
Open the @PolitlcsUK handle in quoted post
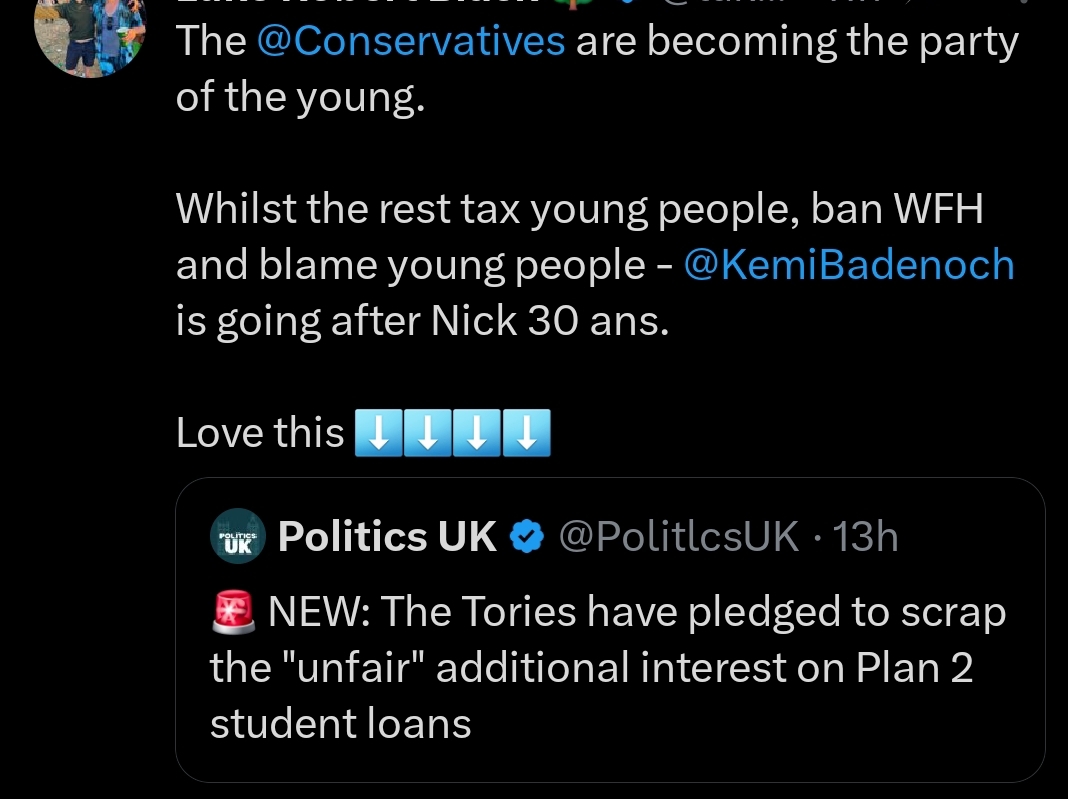pyautogui.click(x=678, y=537)
